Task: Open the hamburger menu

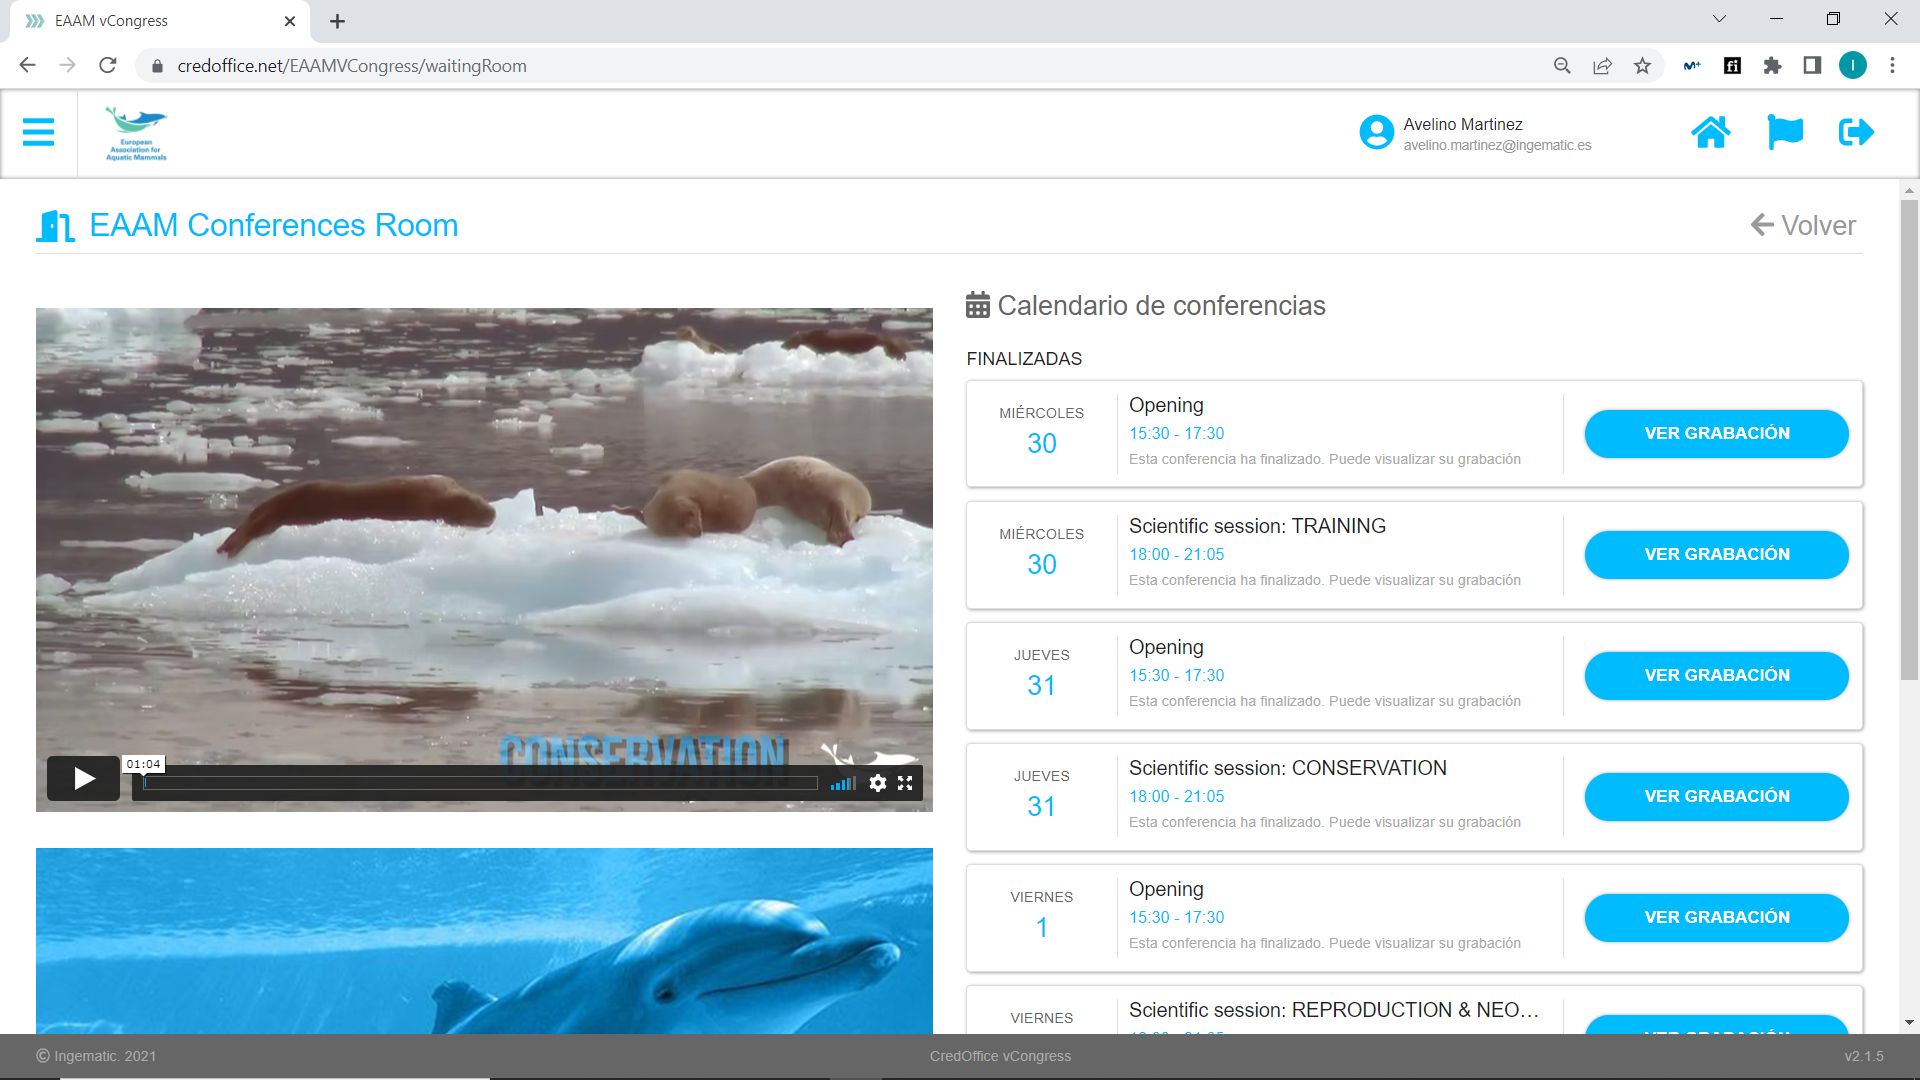Action: point(38,132)
